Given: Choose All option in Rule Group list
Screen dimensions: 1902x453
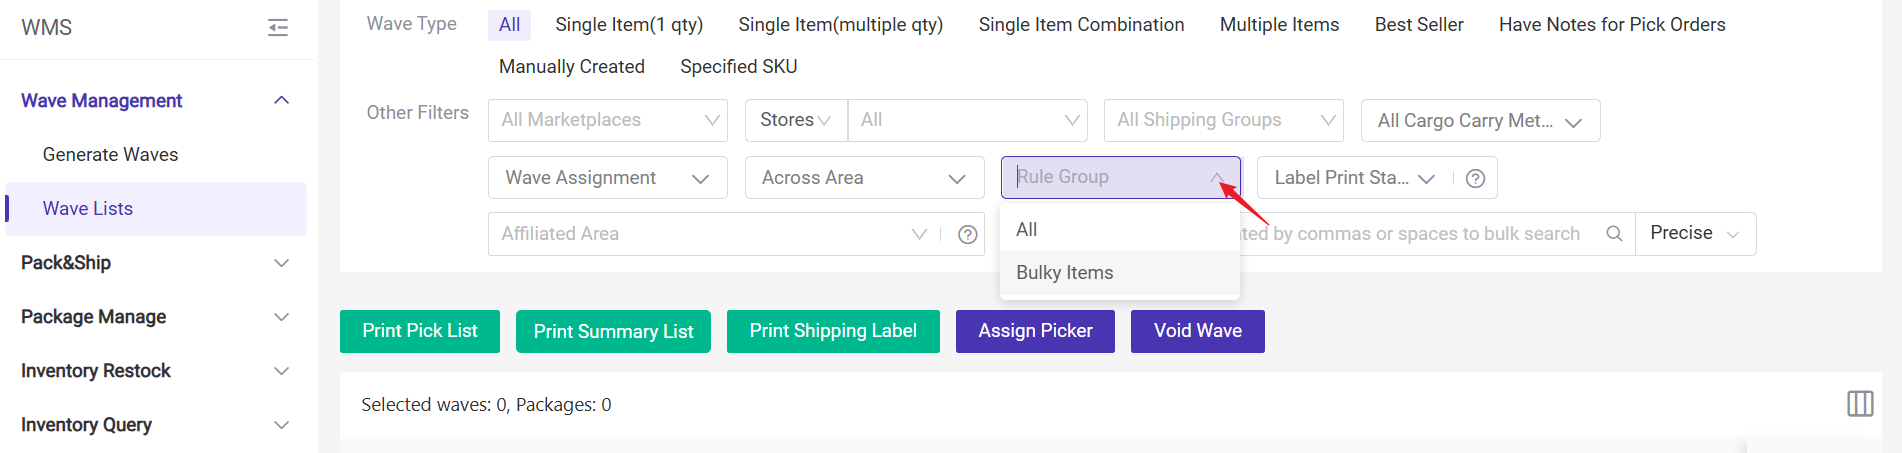Looking at the screenshot, I should [1027, 230].
